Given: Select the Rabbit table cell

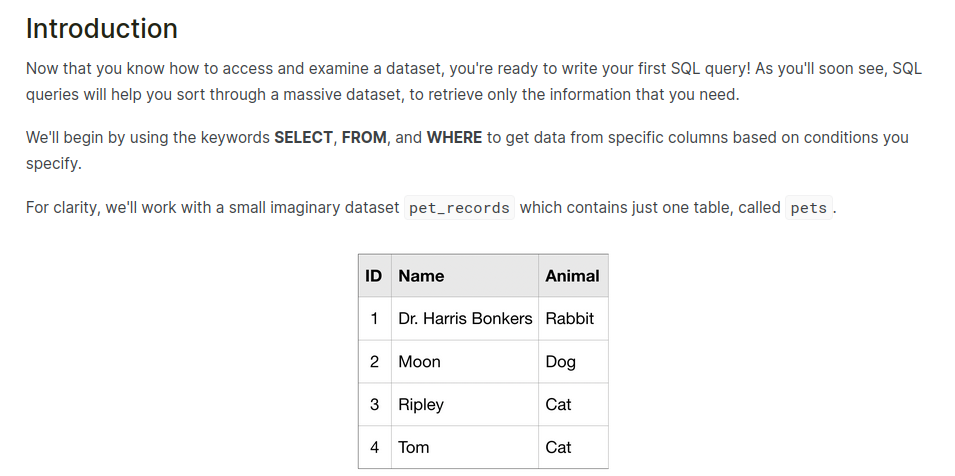Looking at the screenshot, I should tap(570, 319).
